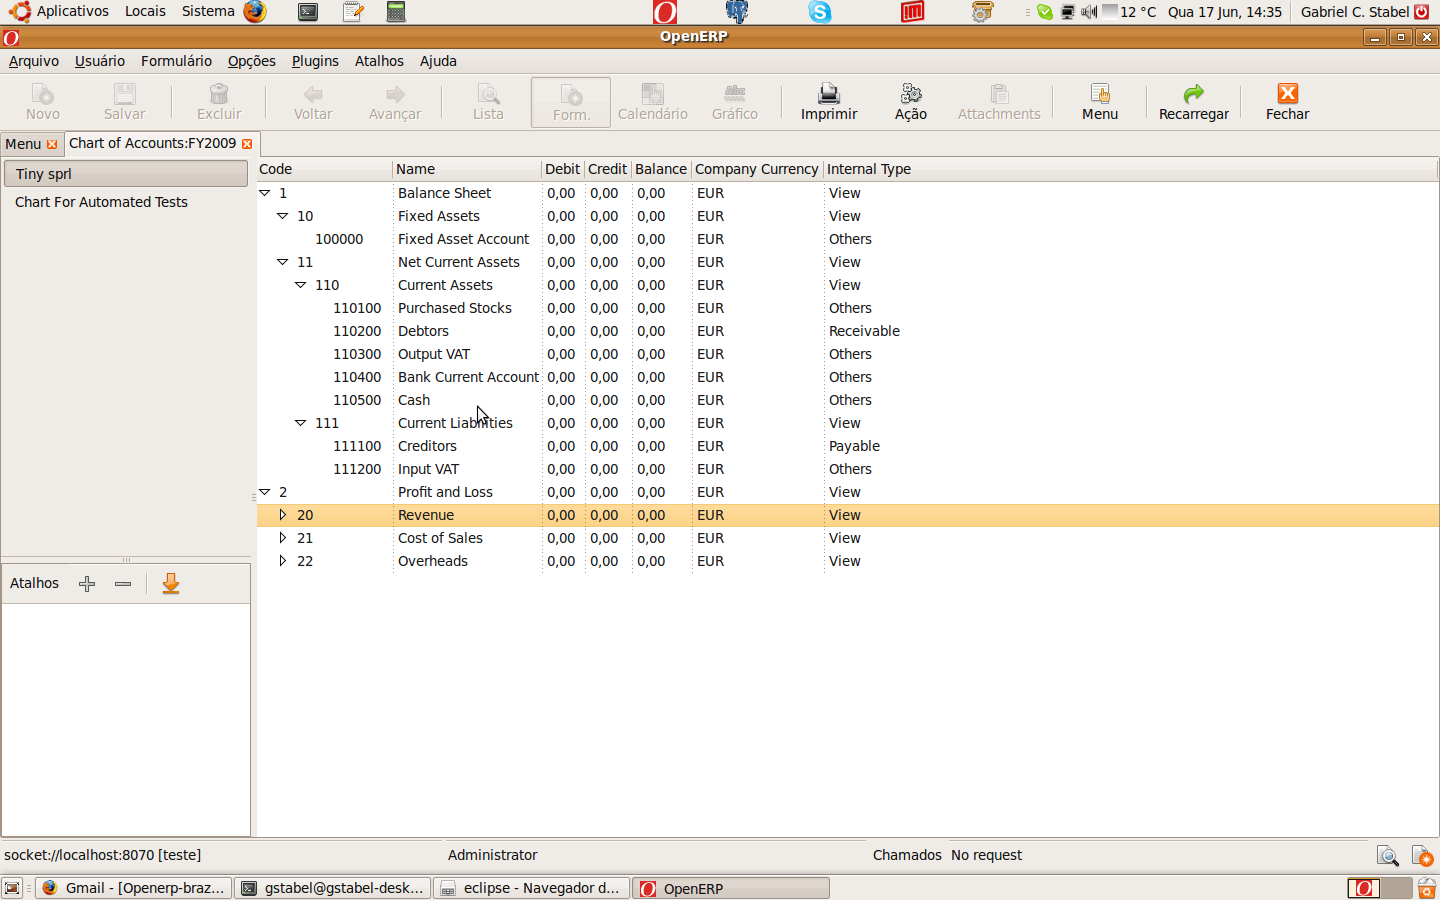This screenshot has height=900, width=1440.
Task: Expand account 20 Revenue
Action: point(283,515)
